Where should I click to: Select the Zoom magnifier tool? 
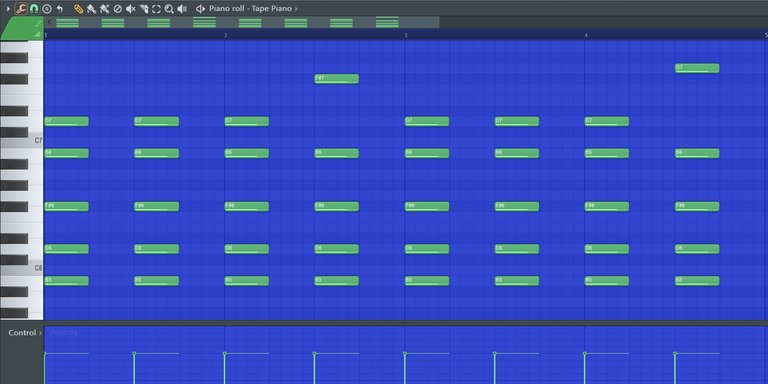[169, 8]
